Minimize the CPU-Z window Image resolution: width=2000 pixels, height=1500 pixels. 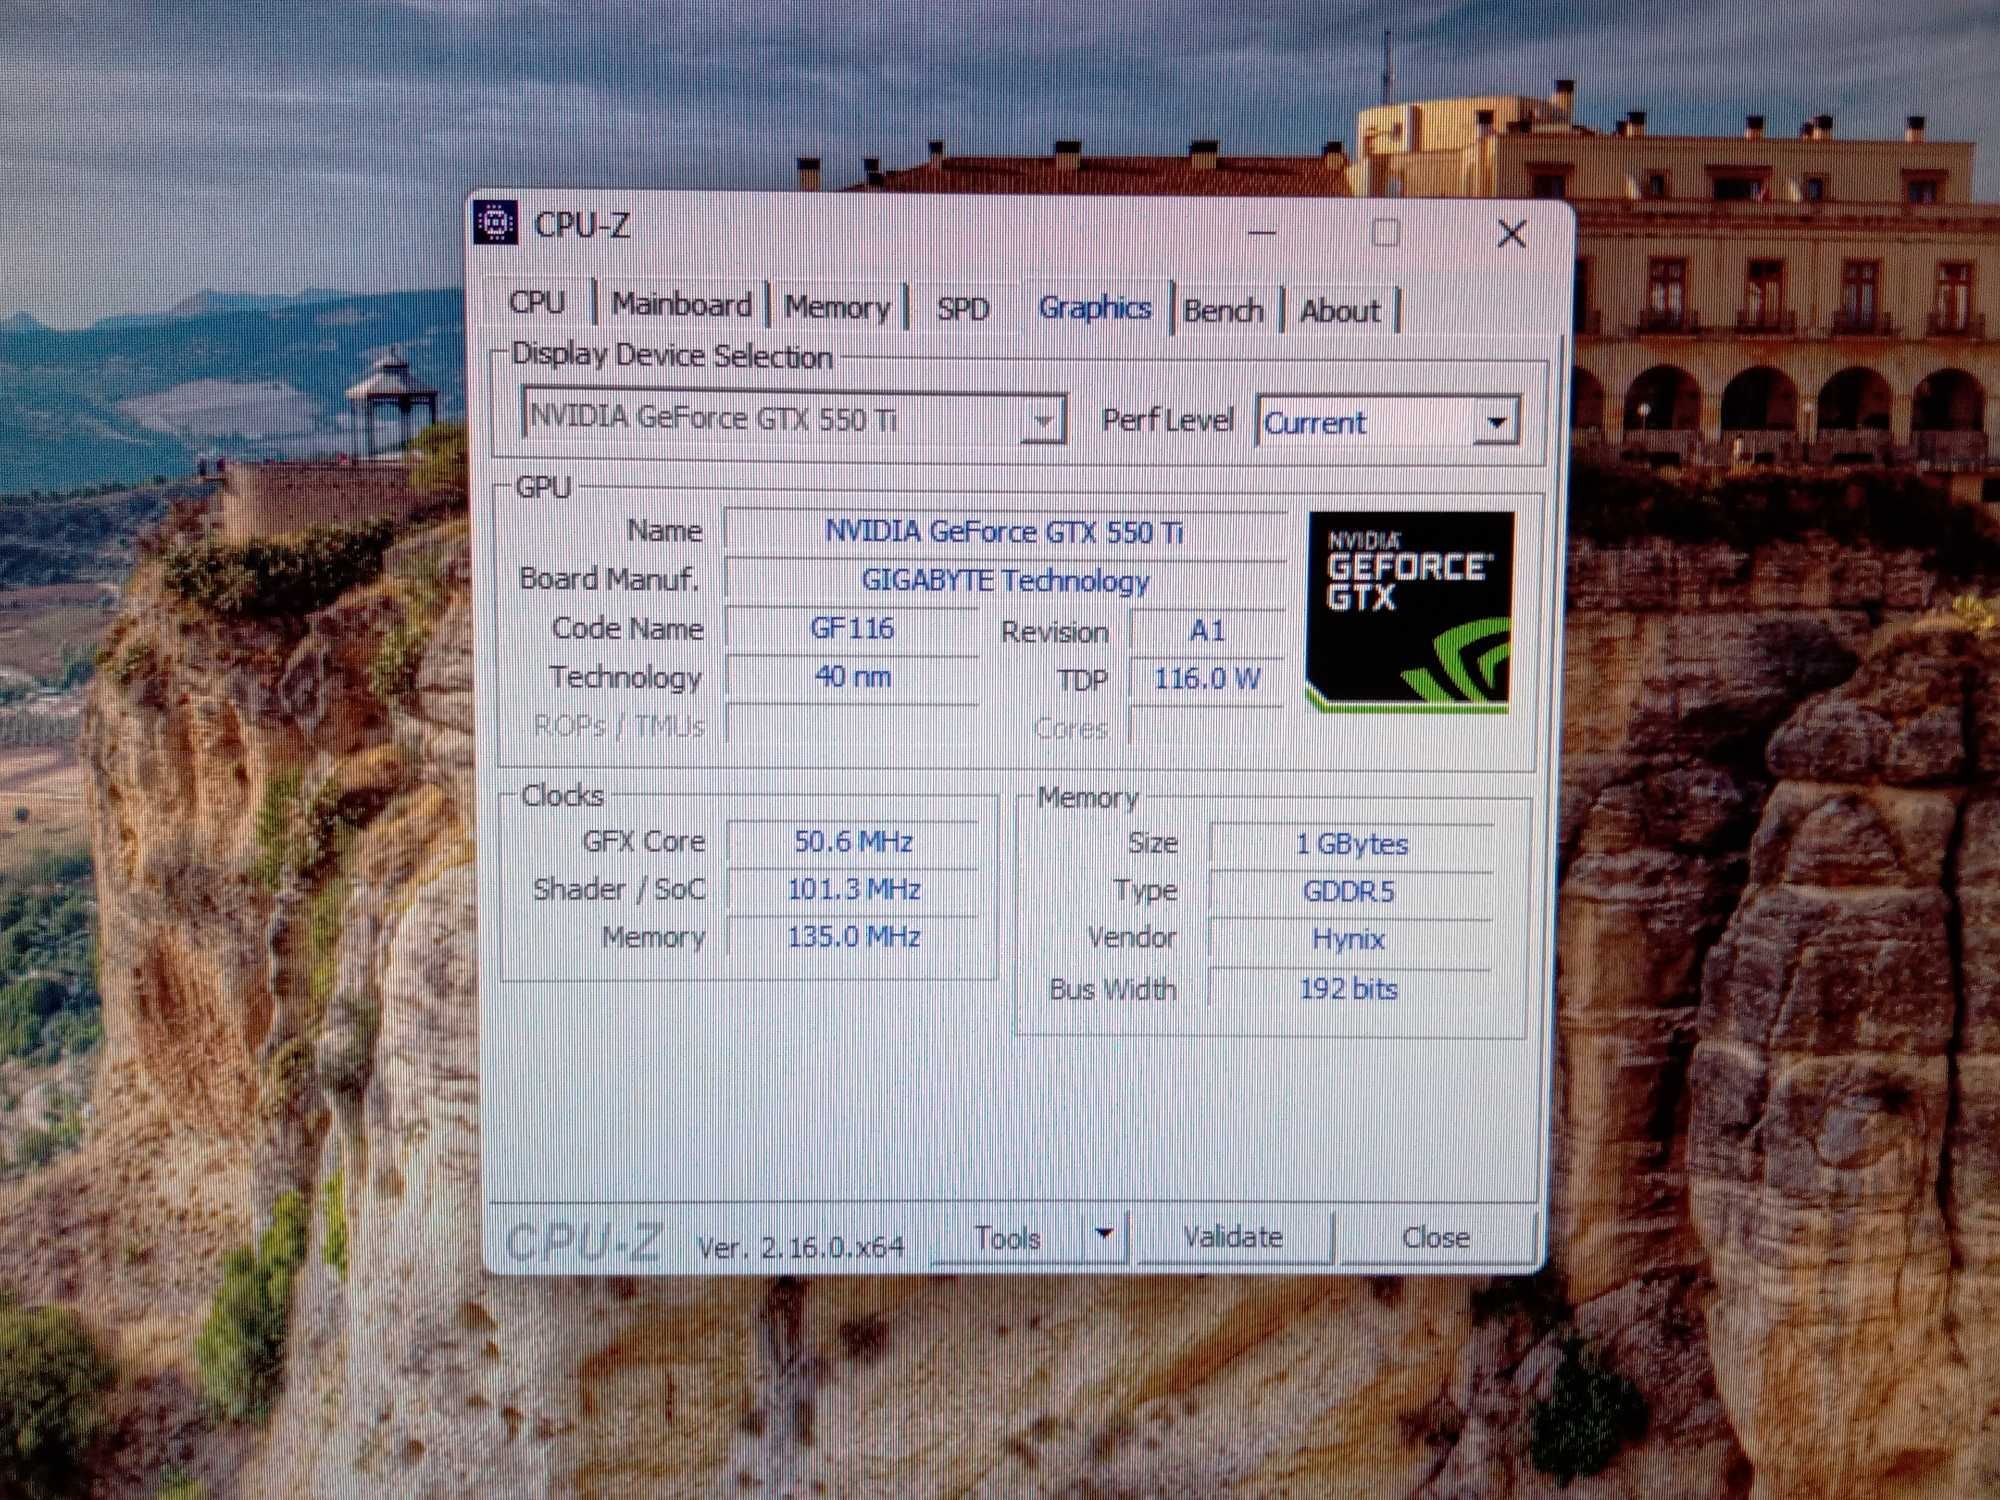pyautogui.click(x=1263, y=233)
